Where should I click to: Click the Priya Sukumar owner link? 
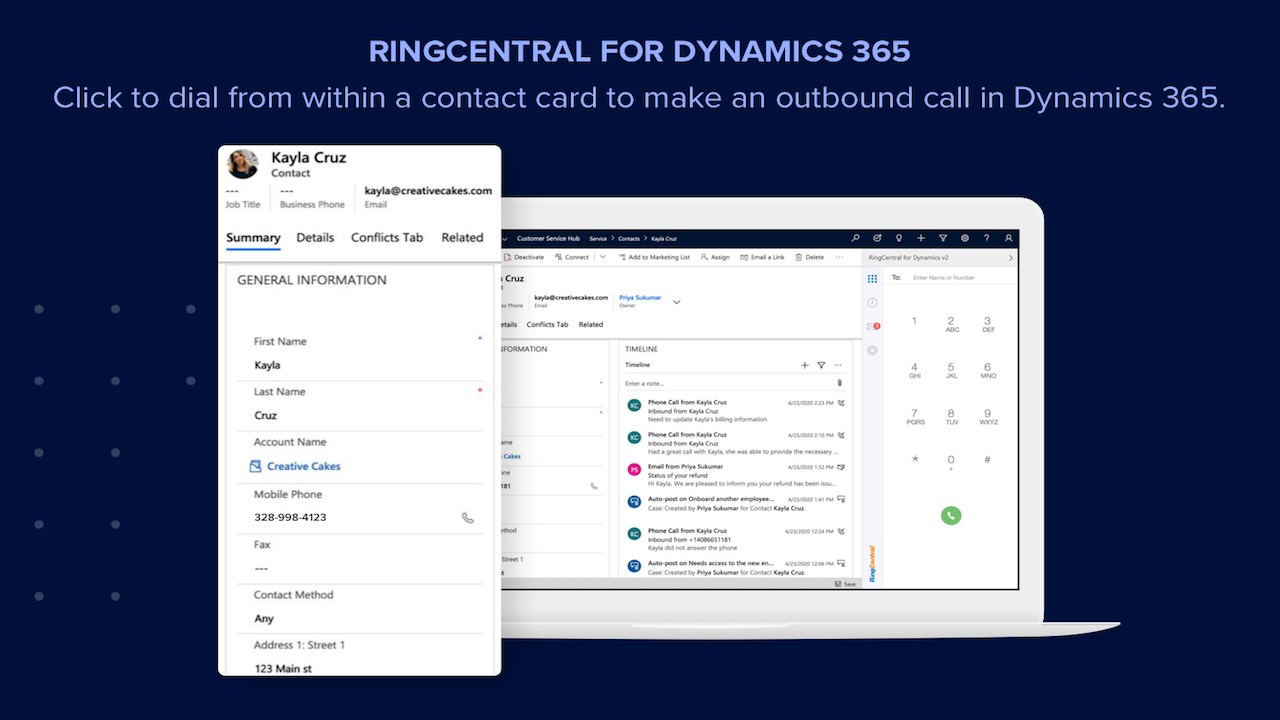pyautogui.click(x=640, y=297)
